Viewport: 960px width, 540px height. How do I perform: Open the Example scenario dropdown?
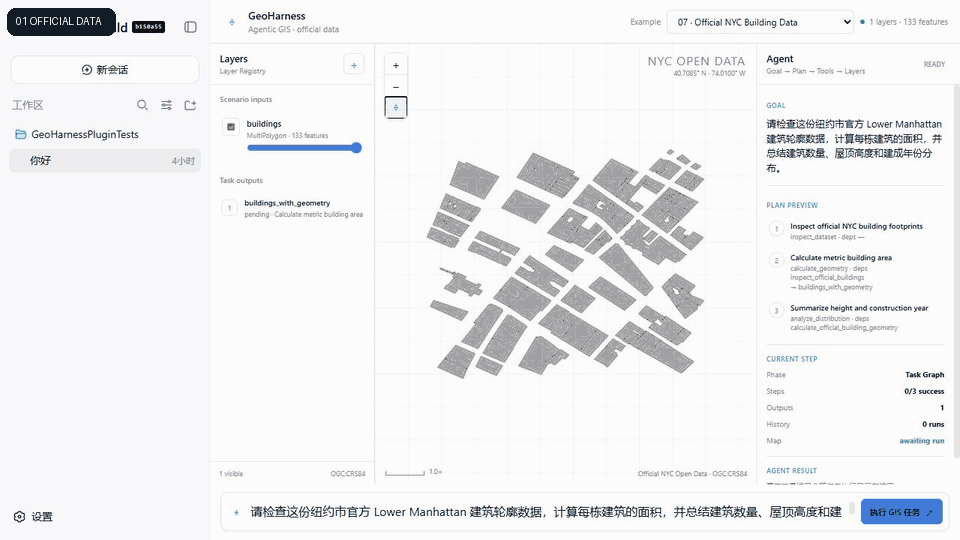click(x=760, y=22)
